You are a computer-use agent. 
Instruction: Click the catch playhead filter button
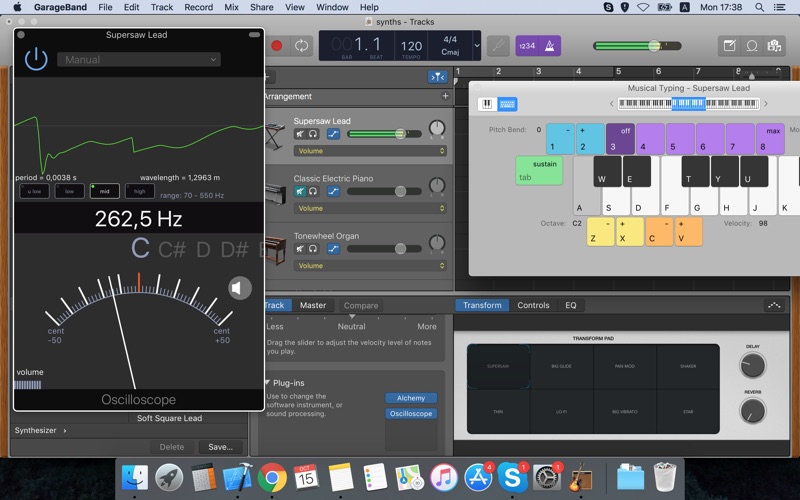438,77
